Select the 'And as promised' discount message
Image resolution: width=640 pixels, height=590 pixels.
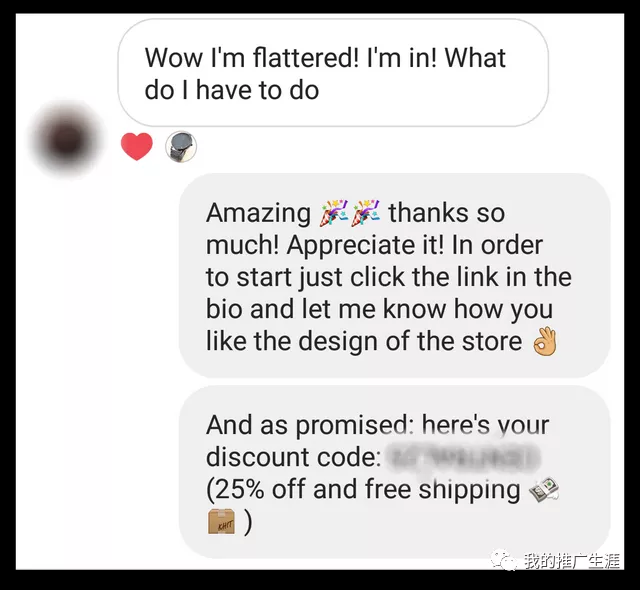point(395,472)
